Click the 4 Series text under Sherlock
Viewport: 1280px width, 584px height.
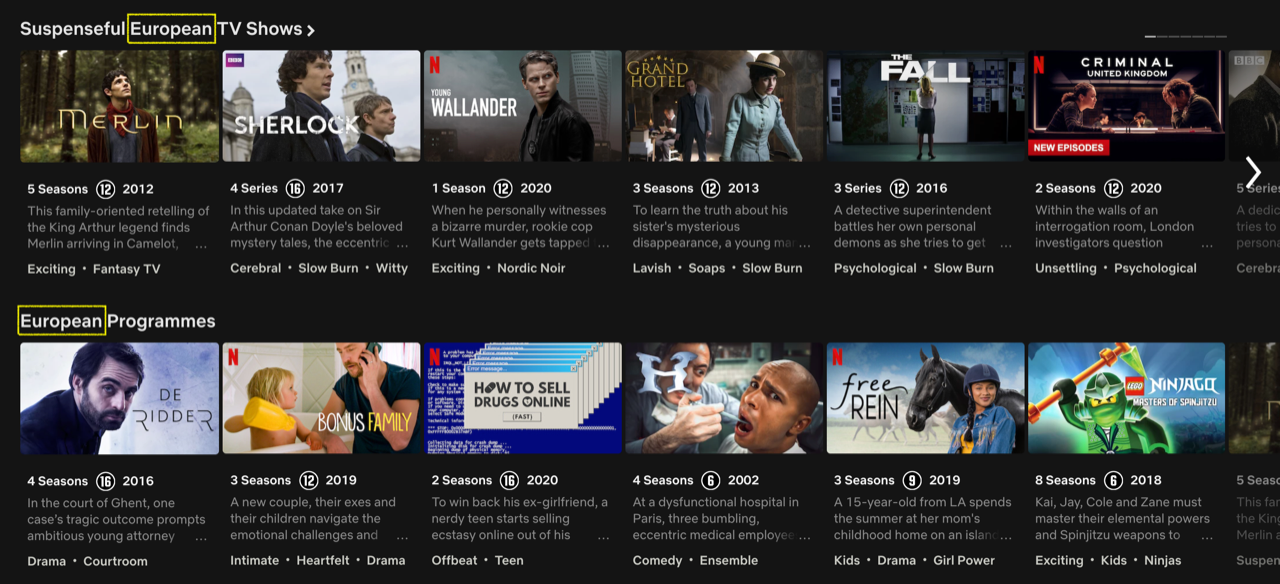254,189
